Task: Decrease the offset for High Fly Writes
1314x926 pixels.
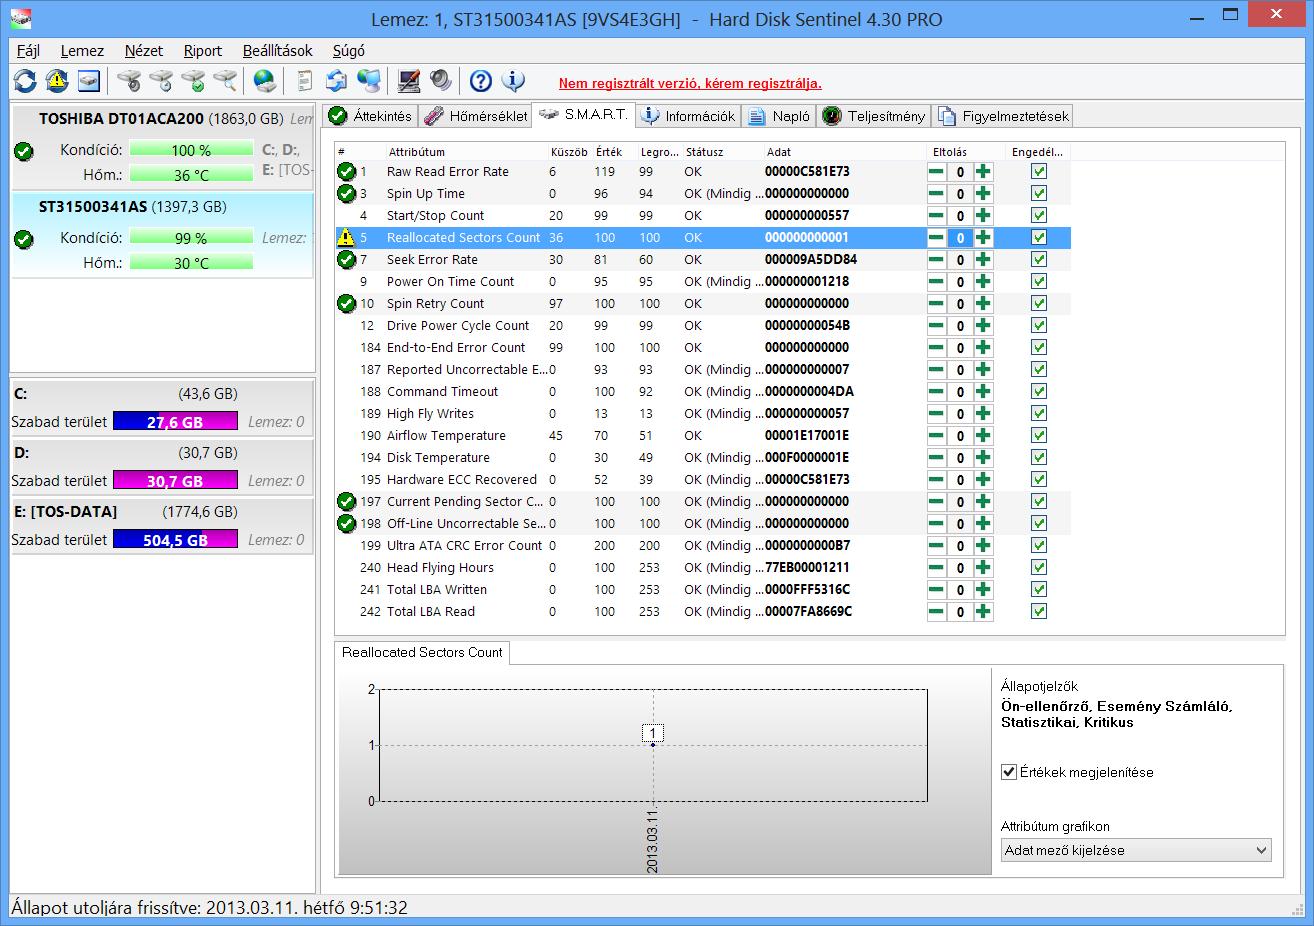Action: tap(936, 414)
